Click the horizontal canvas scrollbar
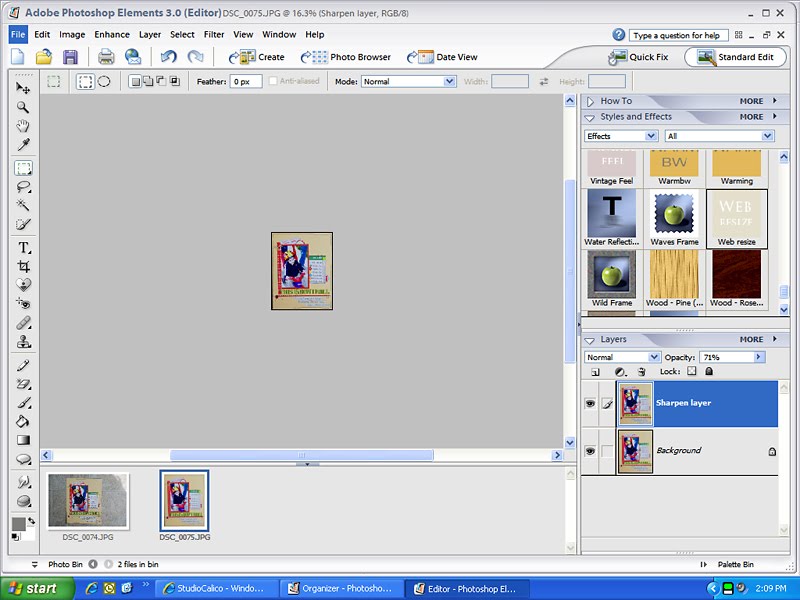The height and width of the screenshot is (600, 800). (302, 455)
